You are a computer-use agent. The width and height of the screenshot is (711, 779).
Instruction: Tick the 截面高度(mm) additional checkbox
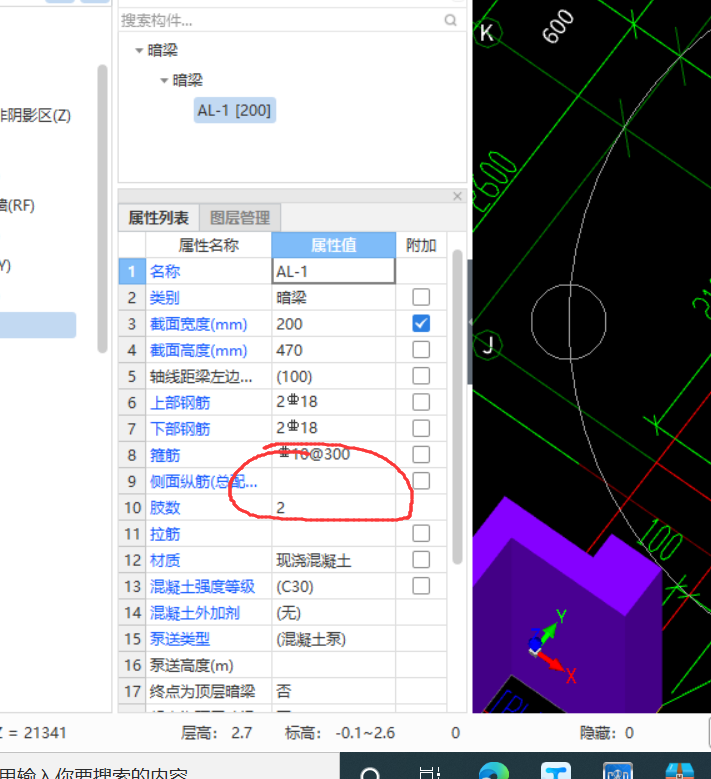pos(421,350)
